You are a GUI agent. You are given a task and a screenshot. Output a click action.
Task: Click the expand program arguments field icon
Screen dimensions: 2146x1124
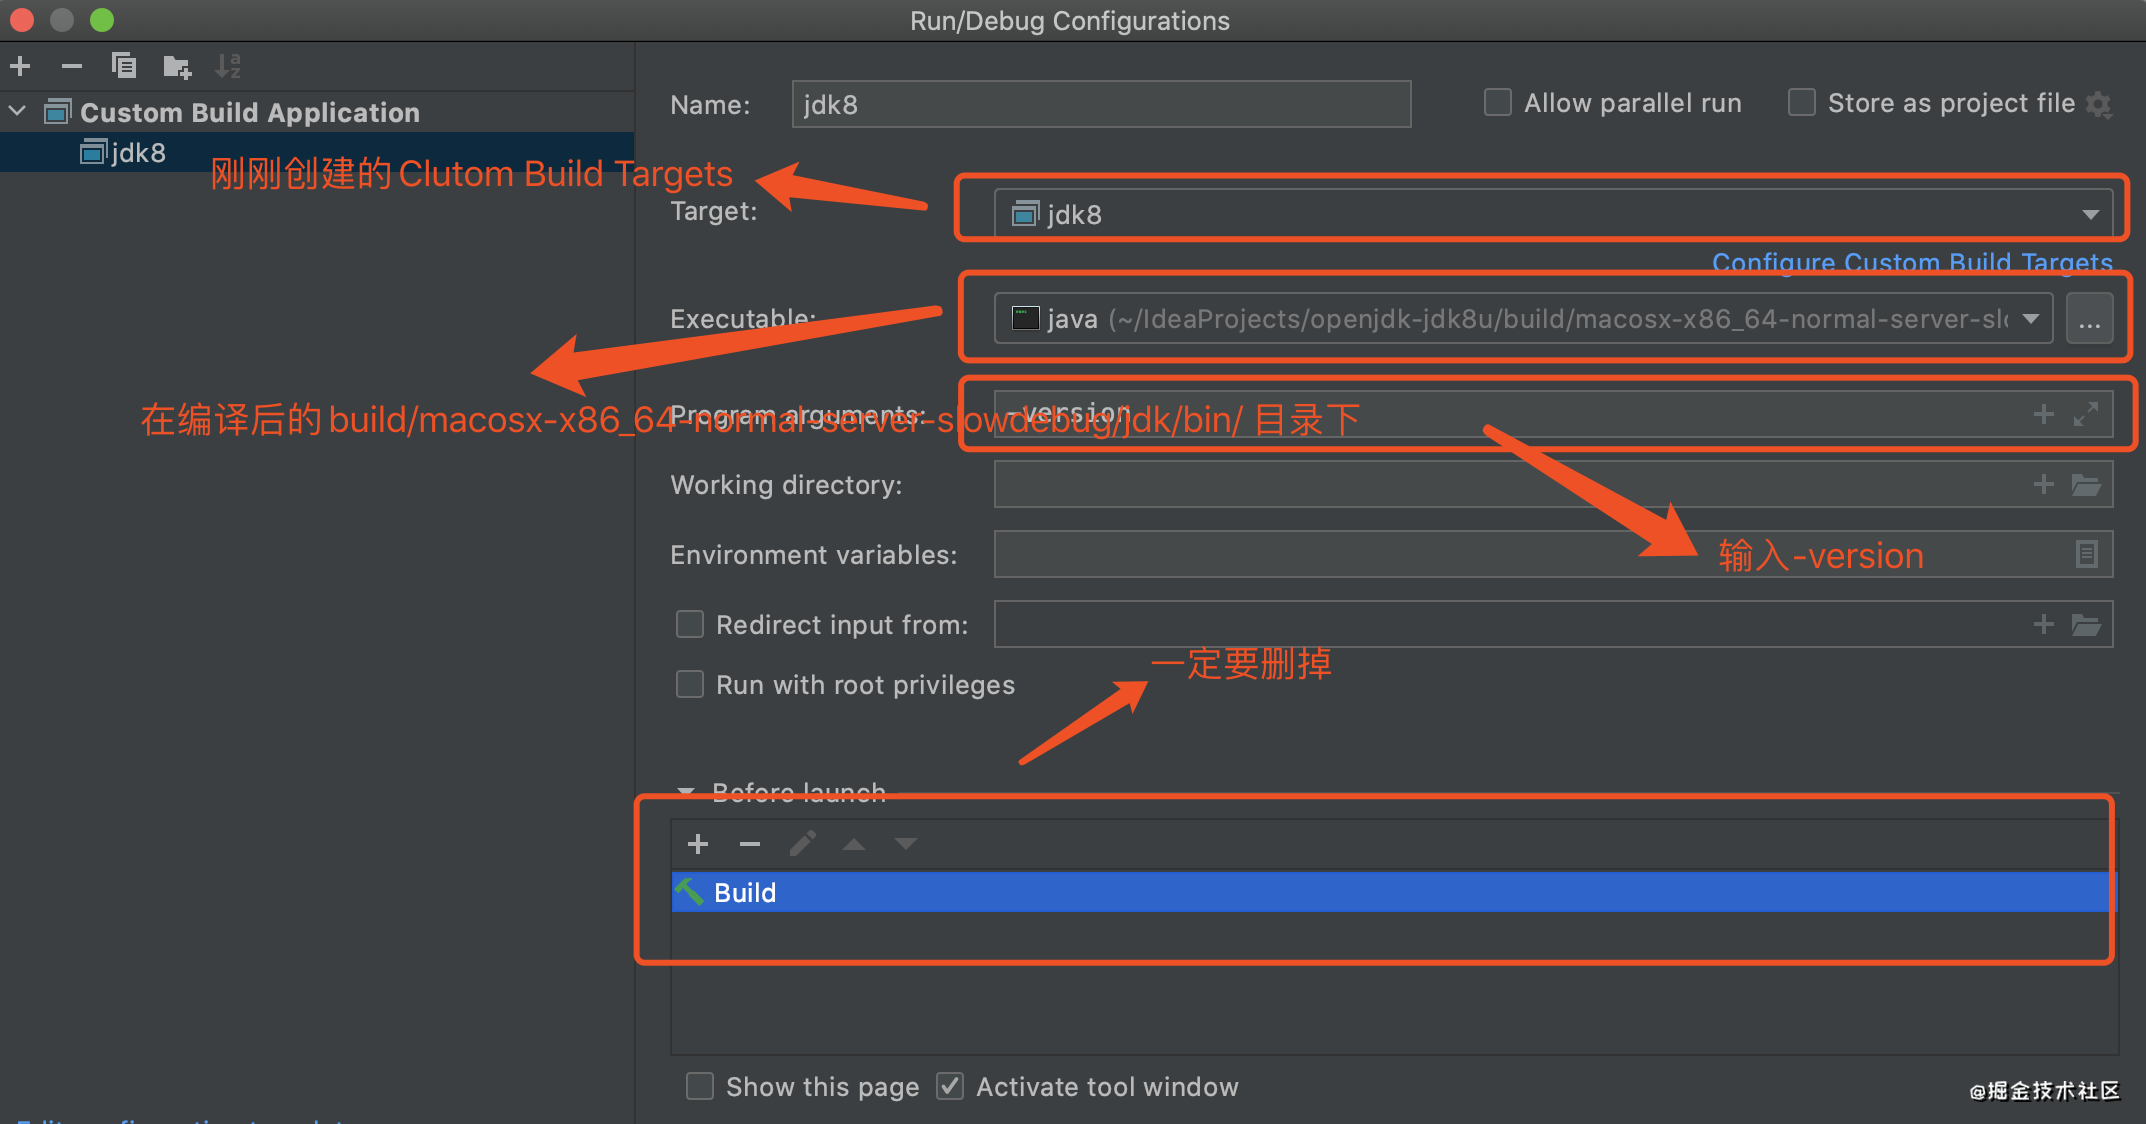coord(2086,414)
